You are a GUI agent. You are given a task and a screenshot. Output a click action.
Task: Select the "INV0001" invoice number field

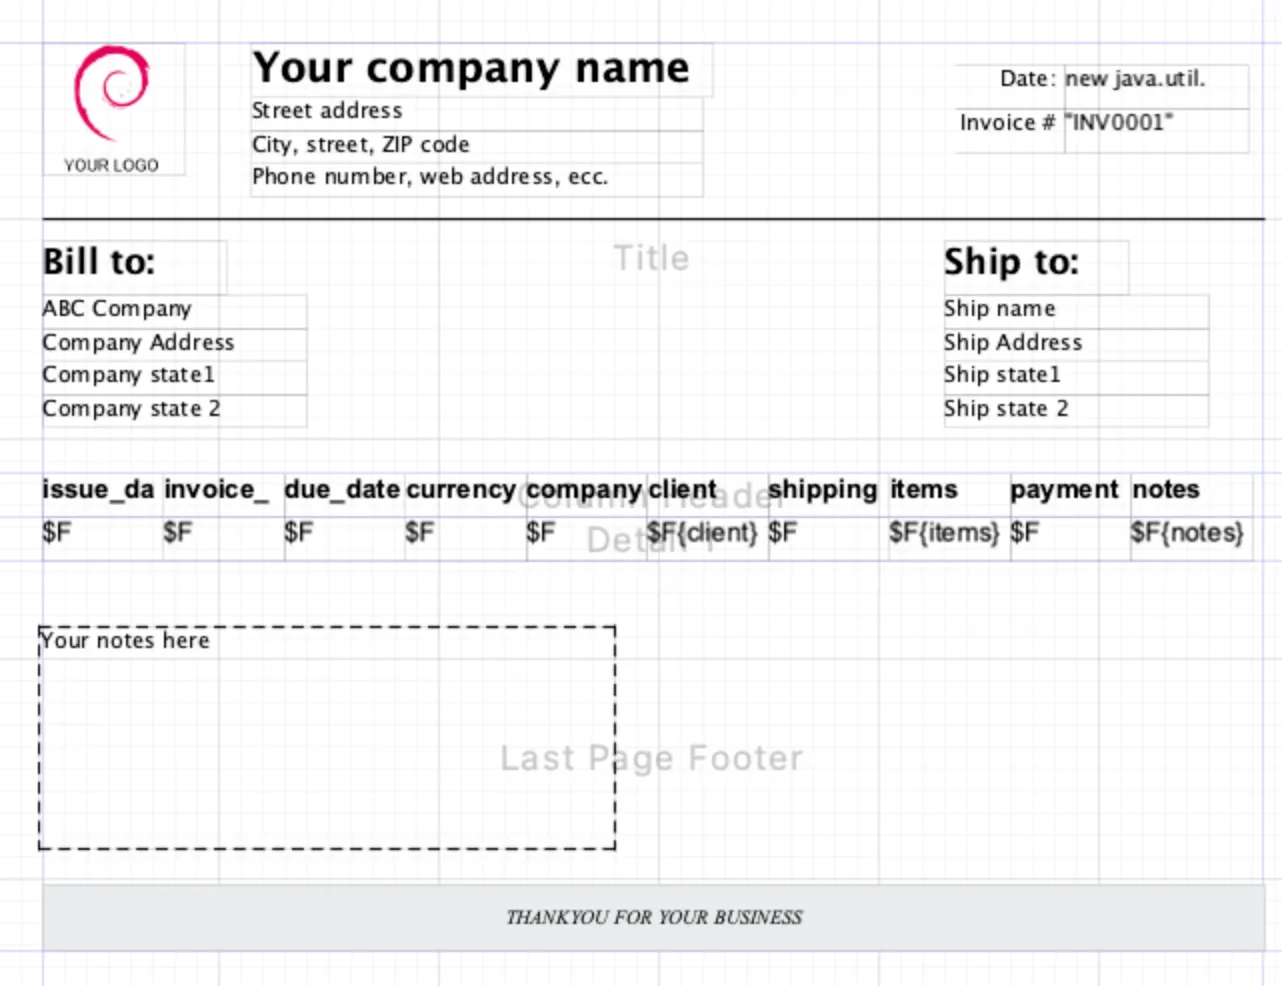(x=1119, y=123)
